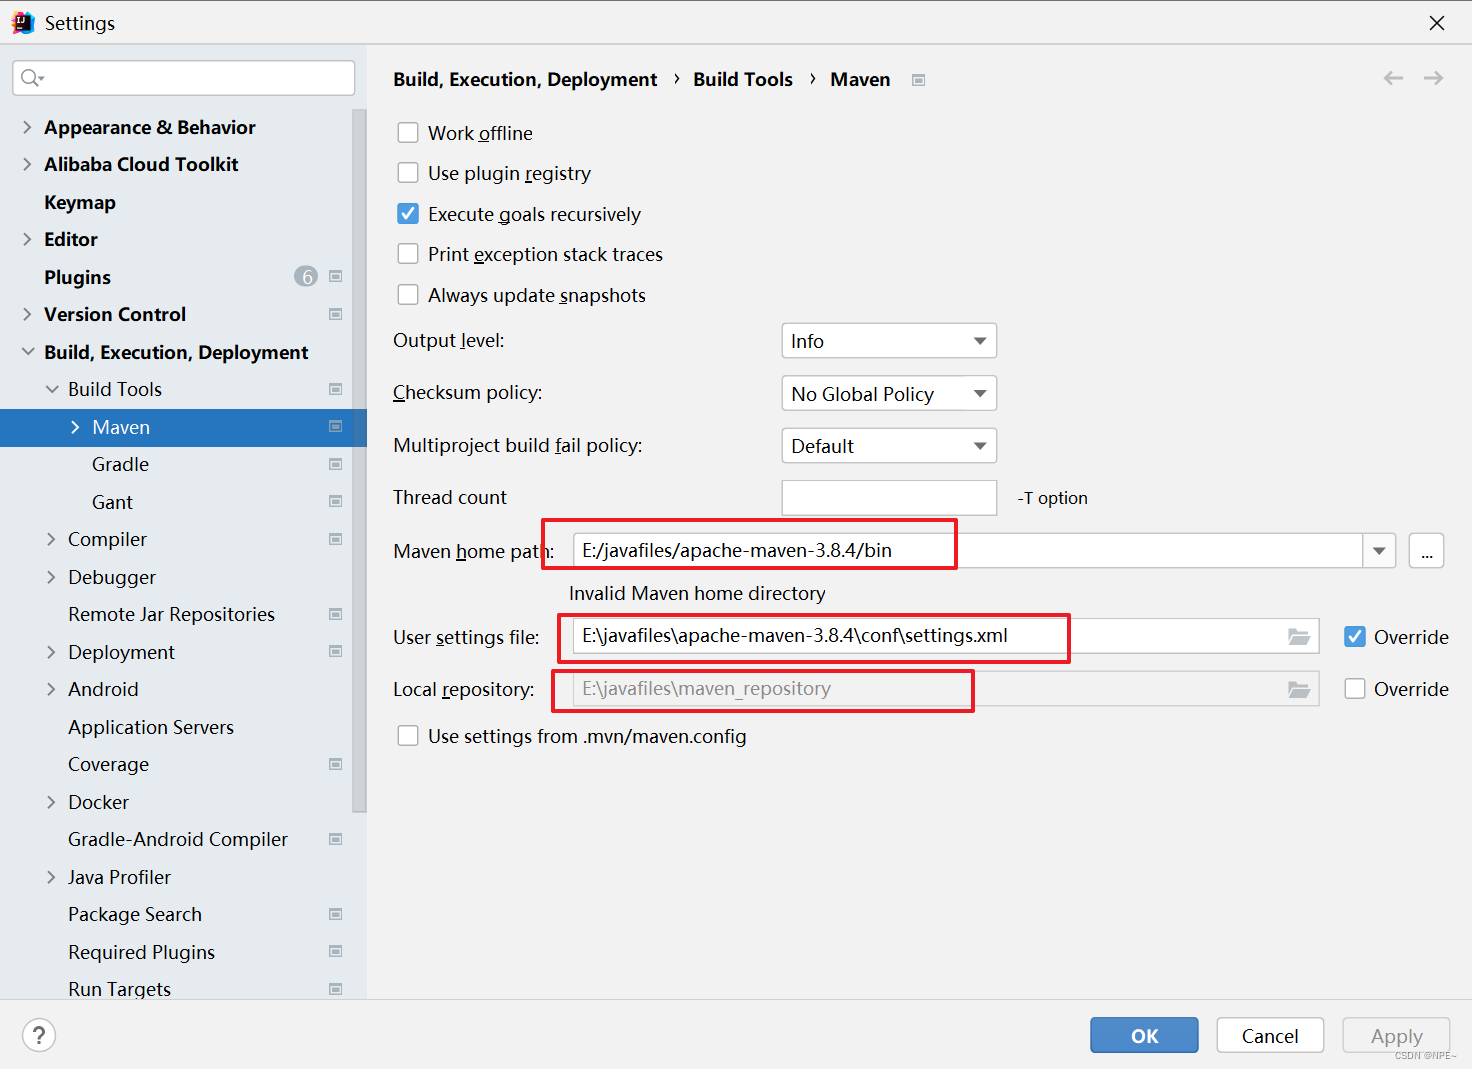Click the Plugins update count badge

coord(306,277)
